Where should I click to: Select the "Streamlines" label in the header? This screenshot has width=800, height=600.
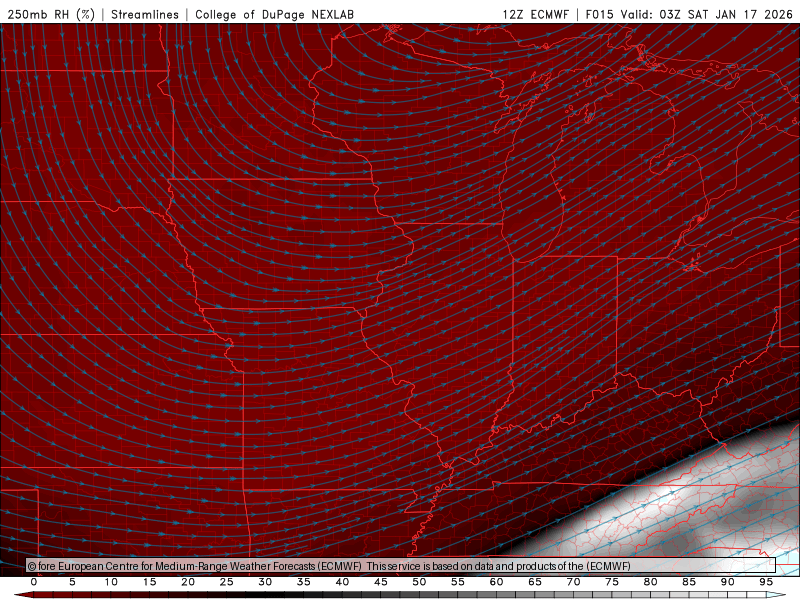(145, 14)
